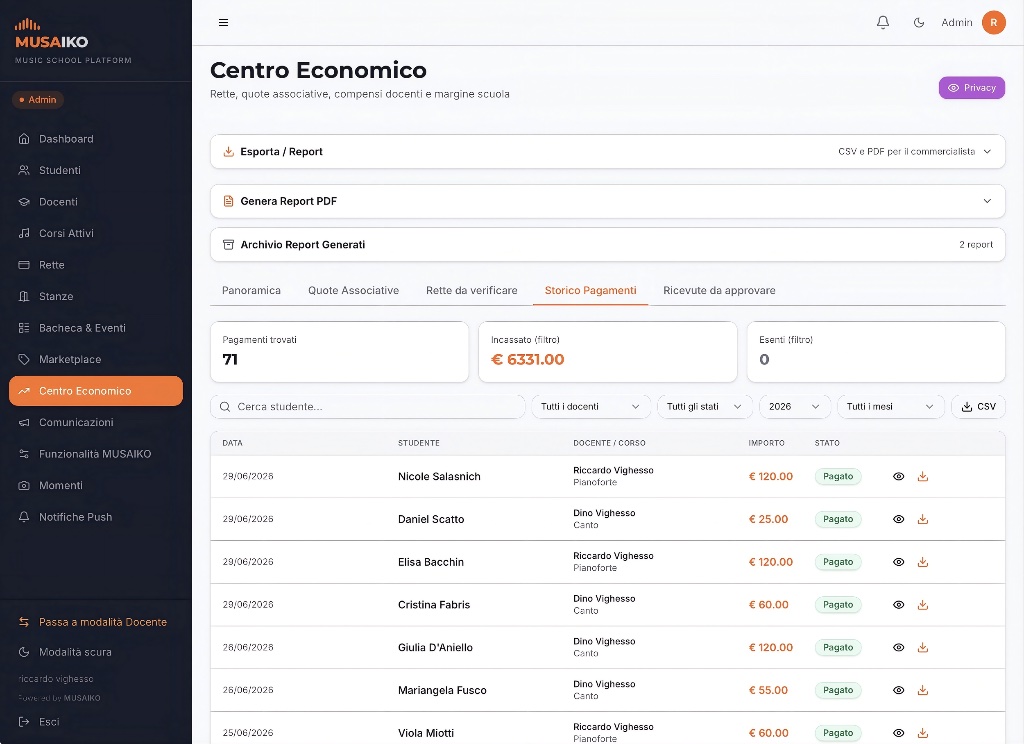Toggle dark mode moon icon in top bar
The height and width of the screenshot is (744, 1024).
919,23
